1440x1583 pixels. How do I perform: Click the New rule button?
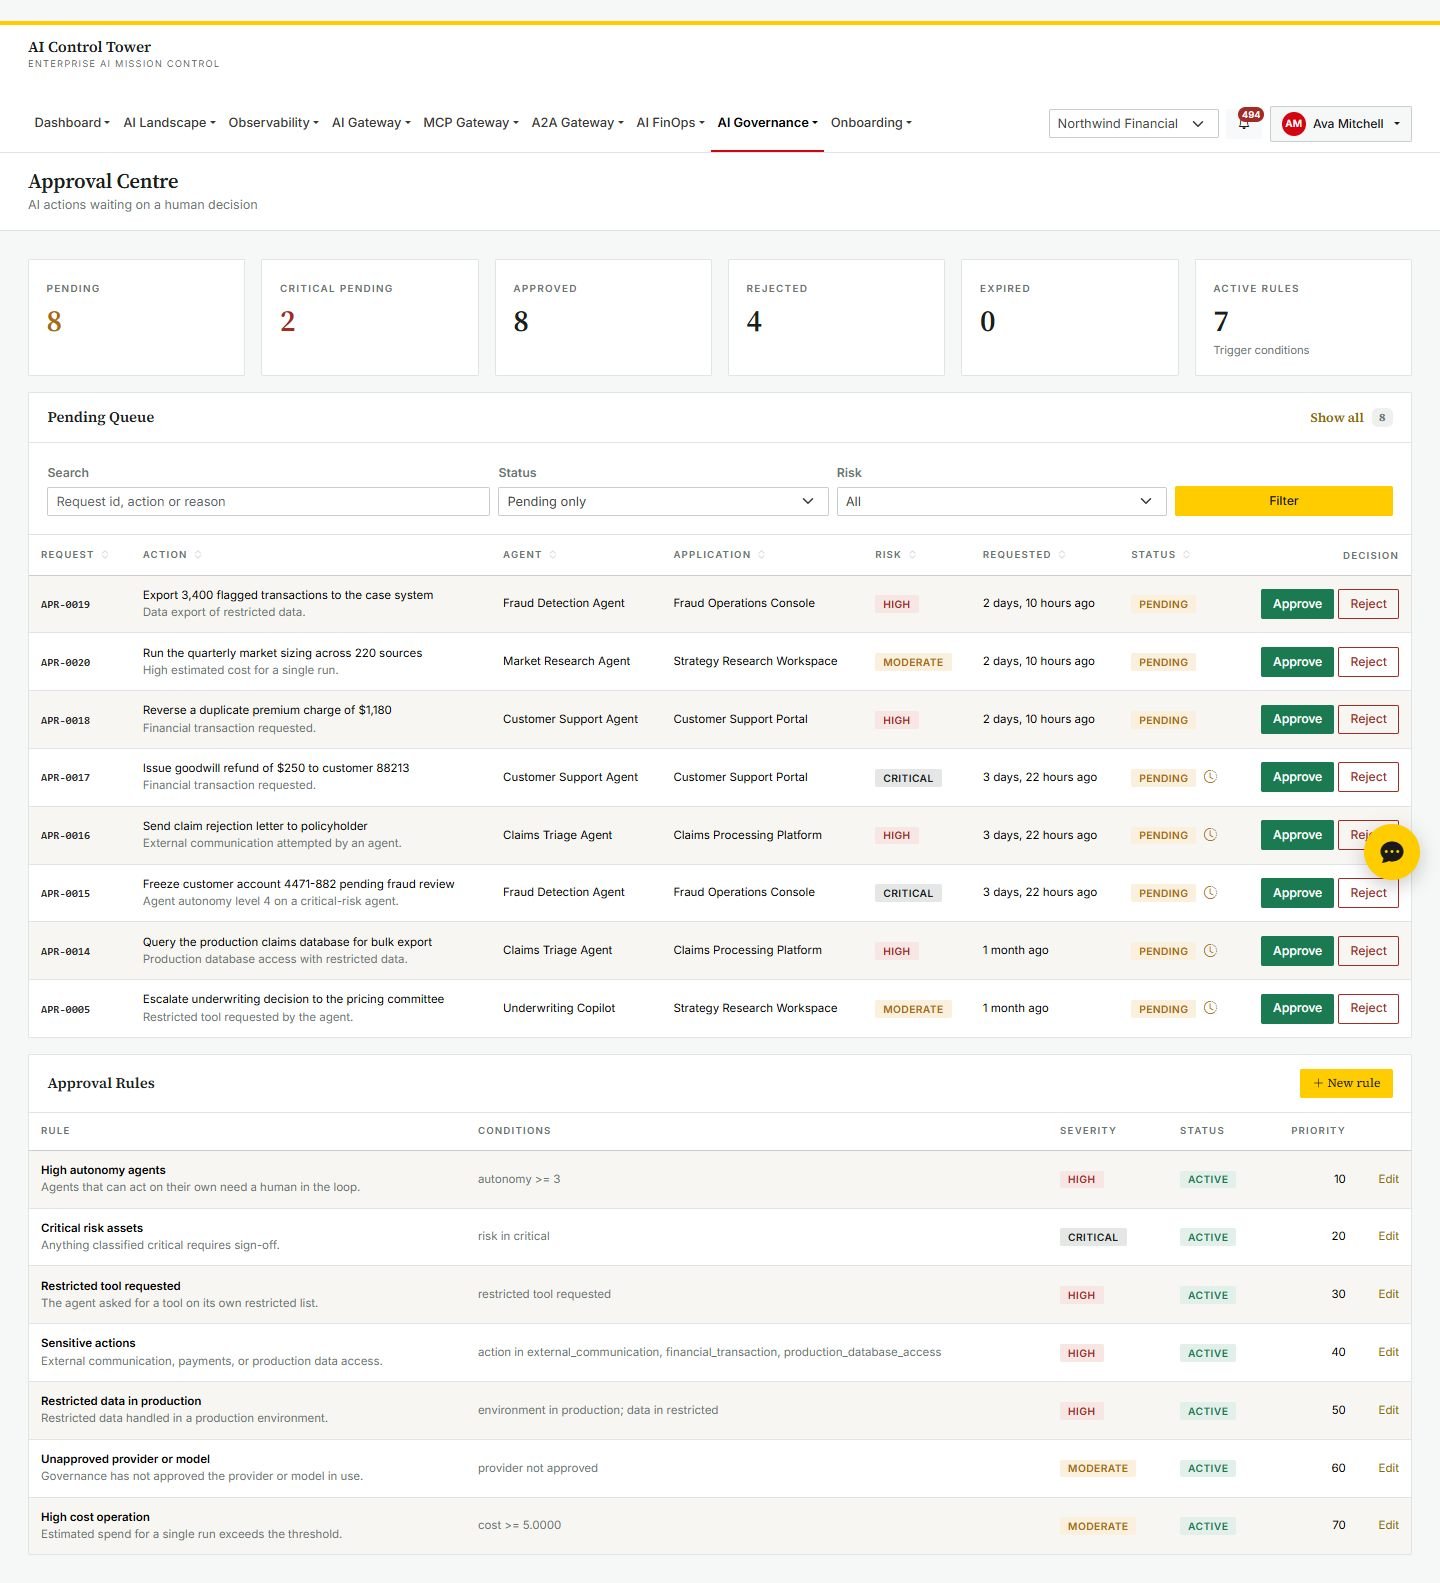point(1346,1083)
